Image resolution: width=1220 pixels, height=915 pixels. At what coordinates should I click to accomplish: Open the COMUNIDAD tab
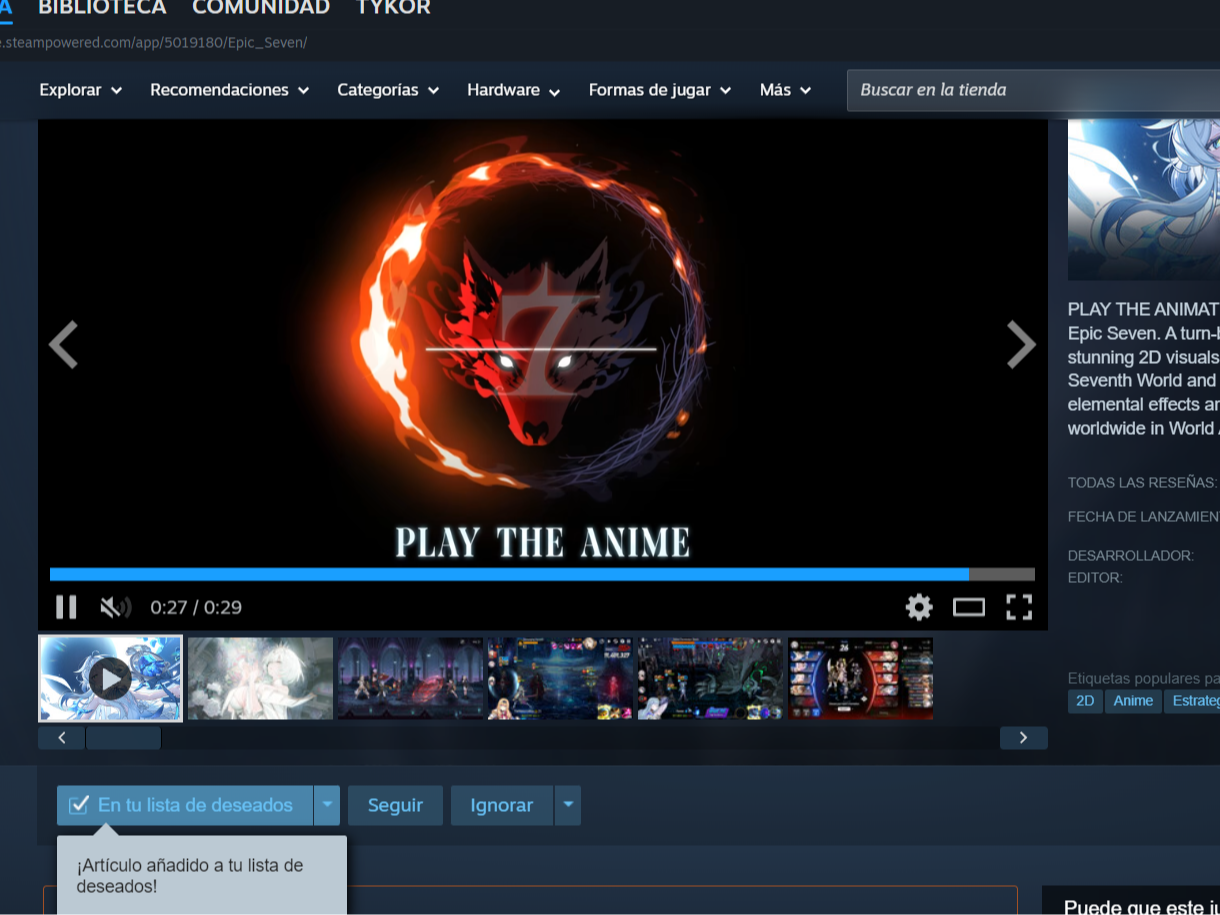tap(261, 8)
